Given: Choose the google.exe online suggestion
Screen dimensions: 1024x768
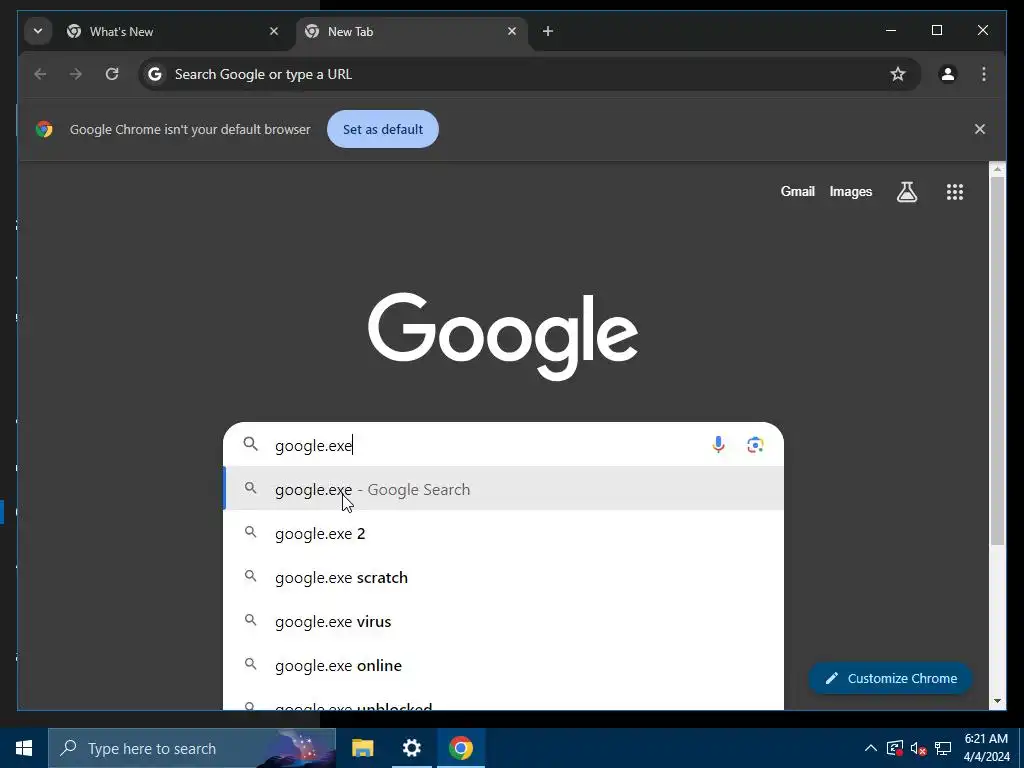Looking at the screenshot, I should (x=504, y=665).
